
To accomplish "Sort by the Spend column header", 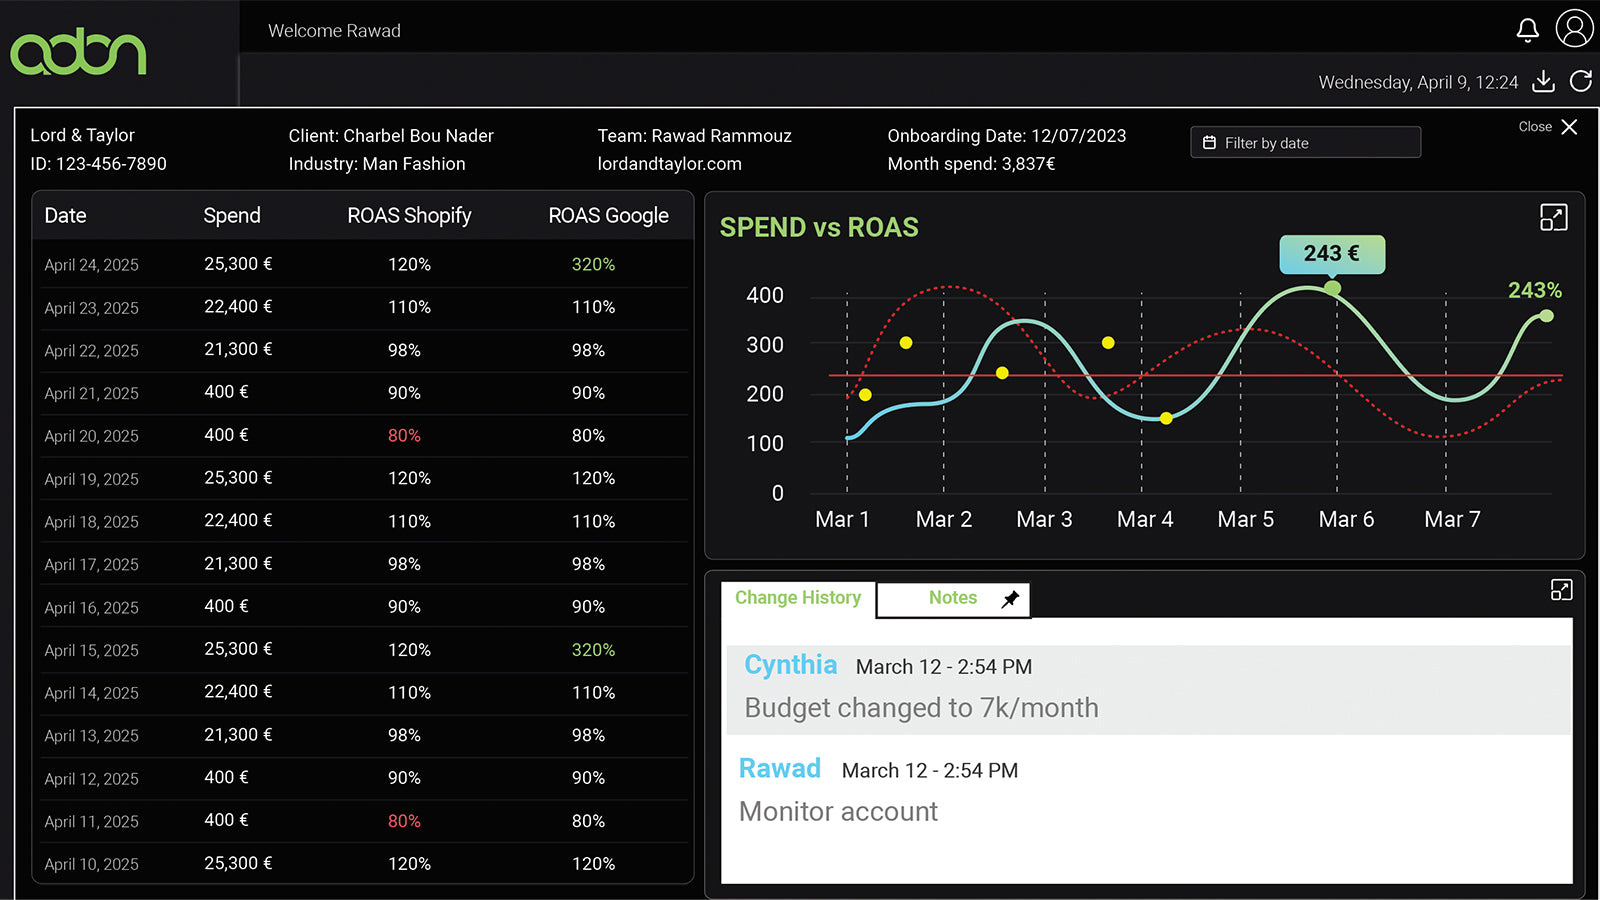I will click(x=232, y=216).
